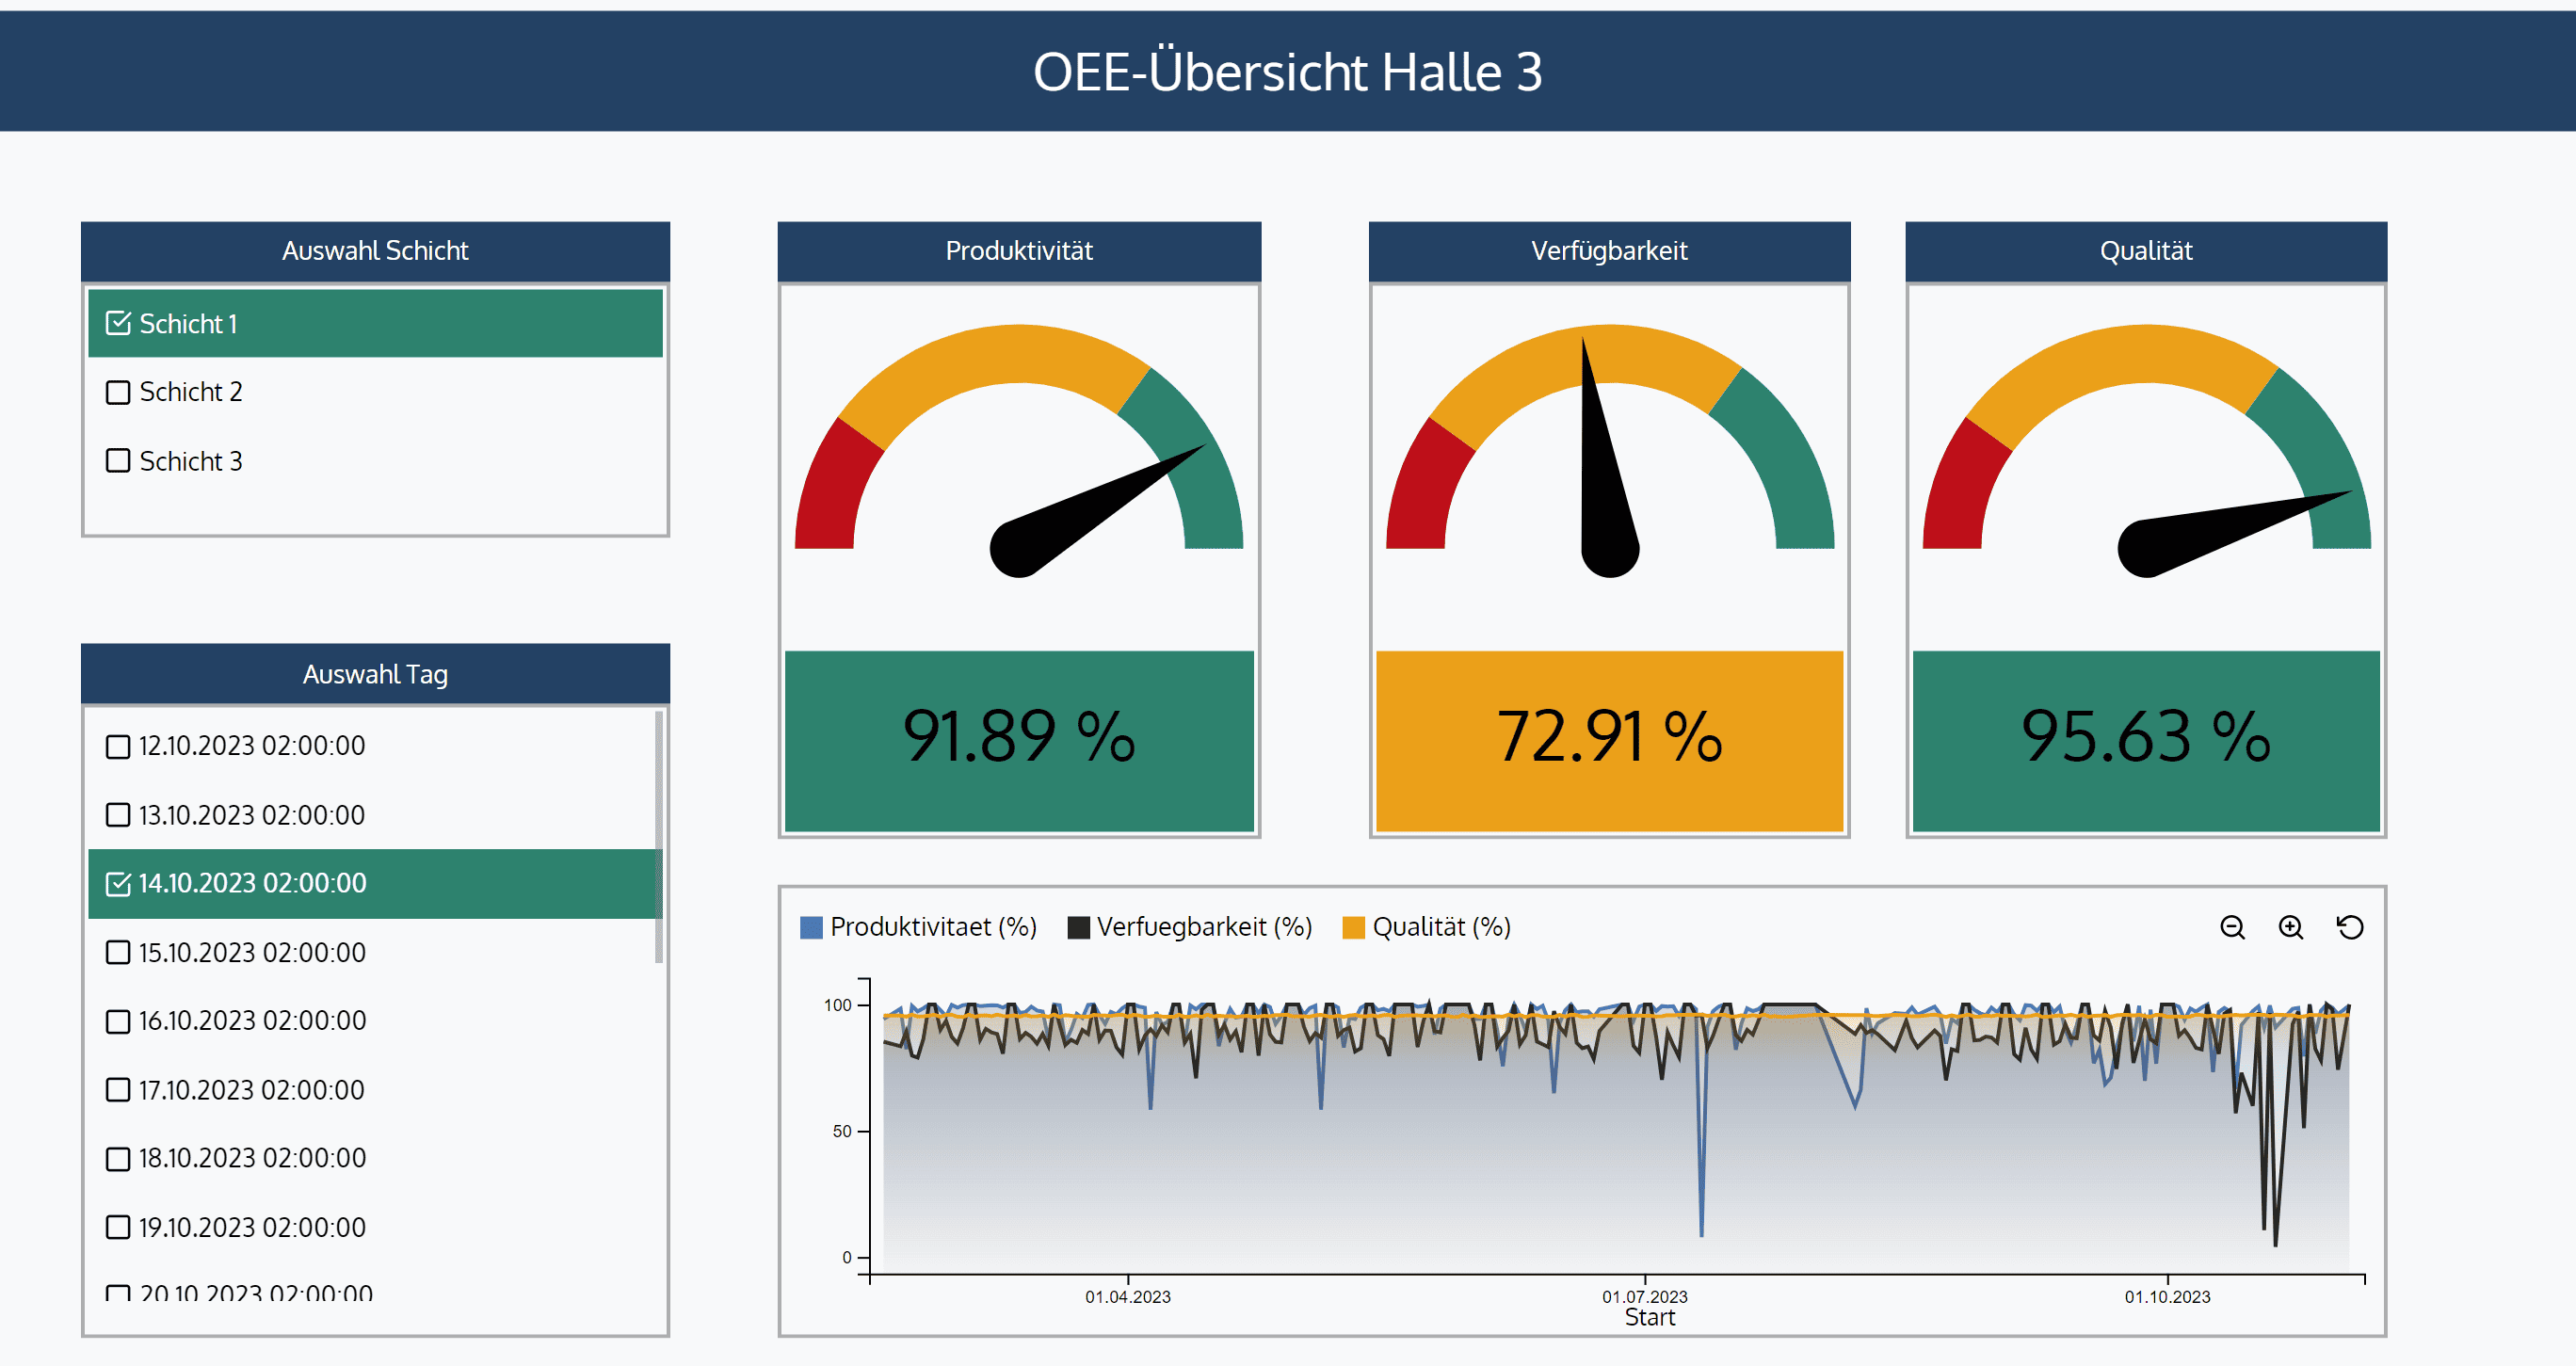Click the Verfügbarkeit panel header
Viewport: 2576px width, 1366px height.
pos(1609,250)
